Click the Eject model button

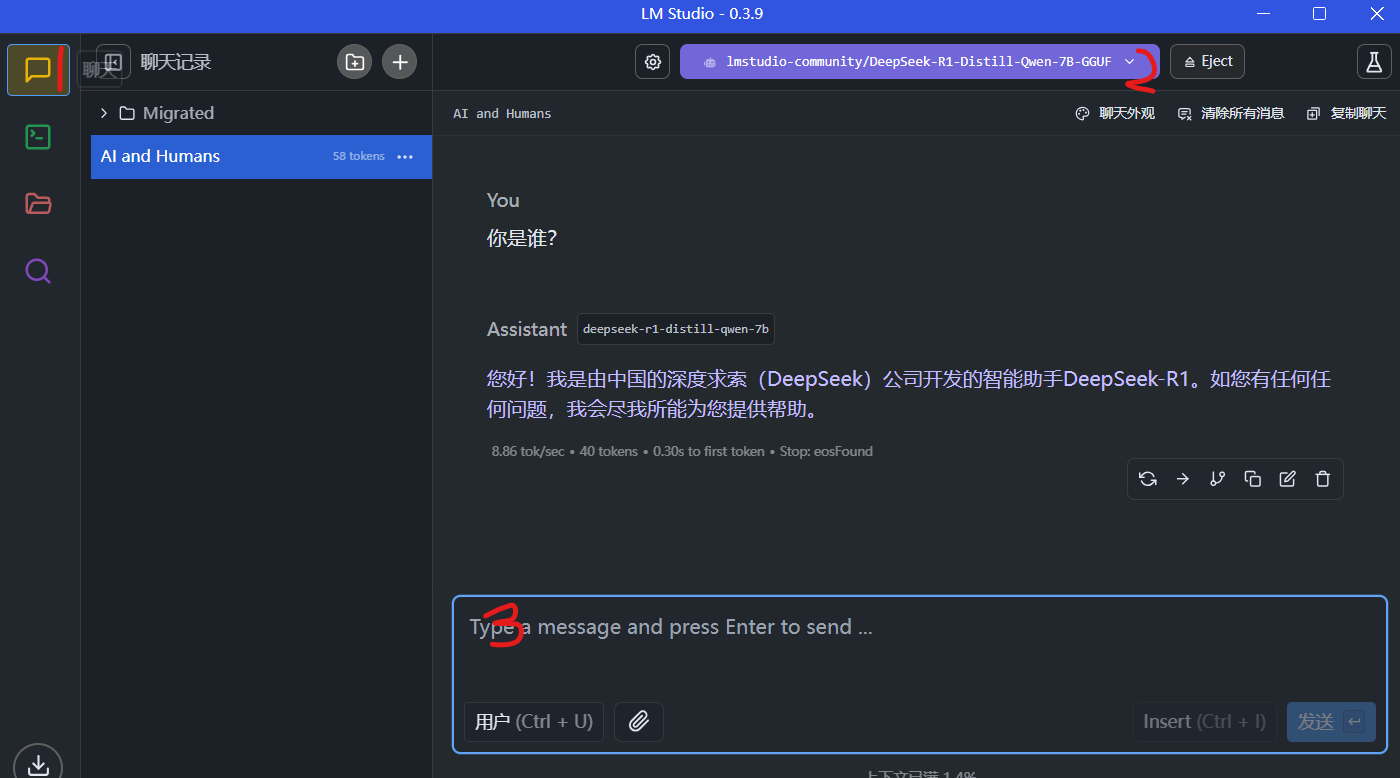[x=1207, y=62]
